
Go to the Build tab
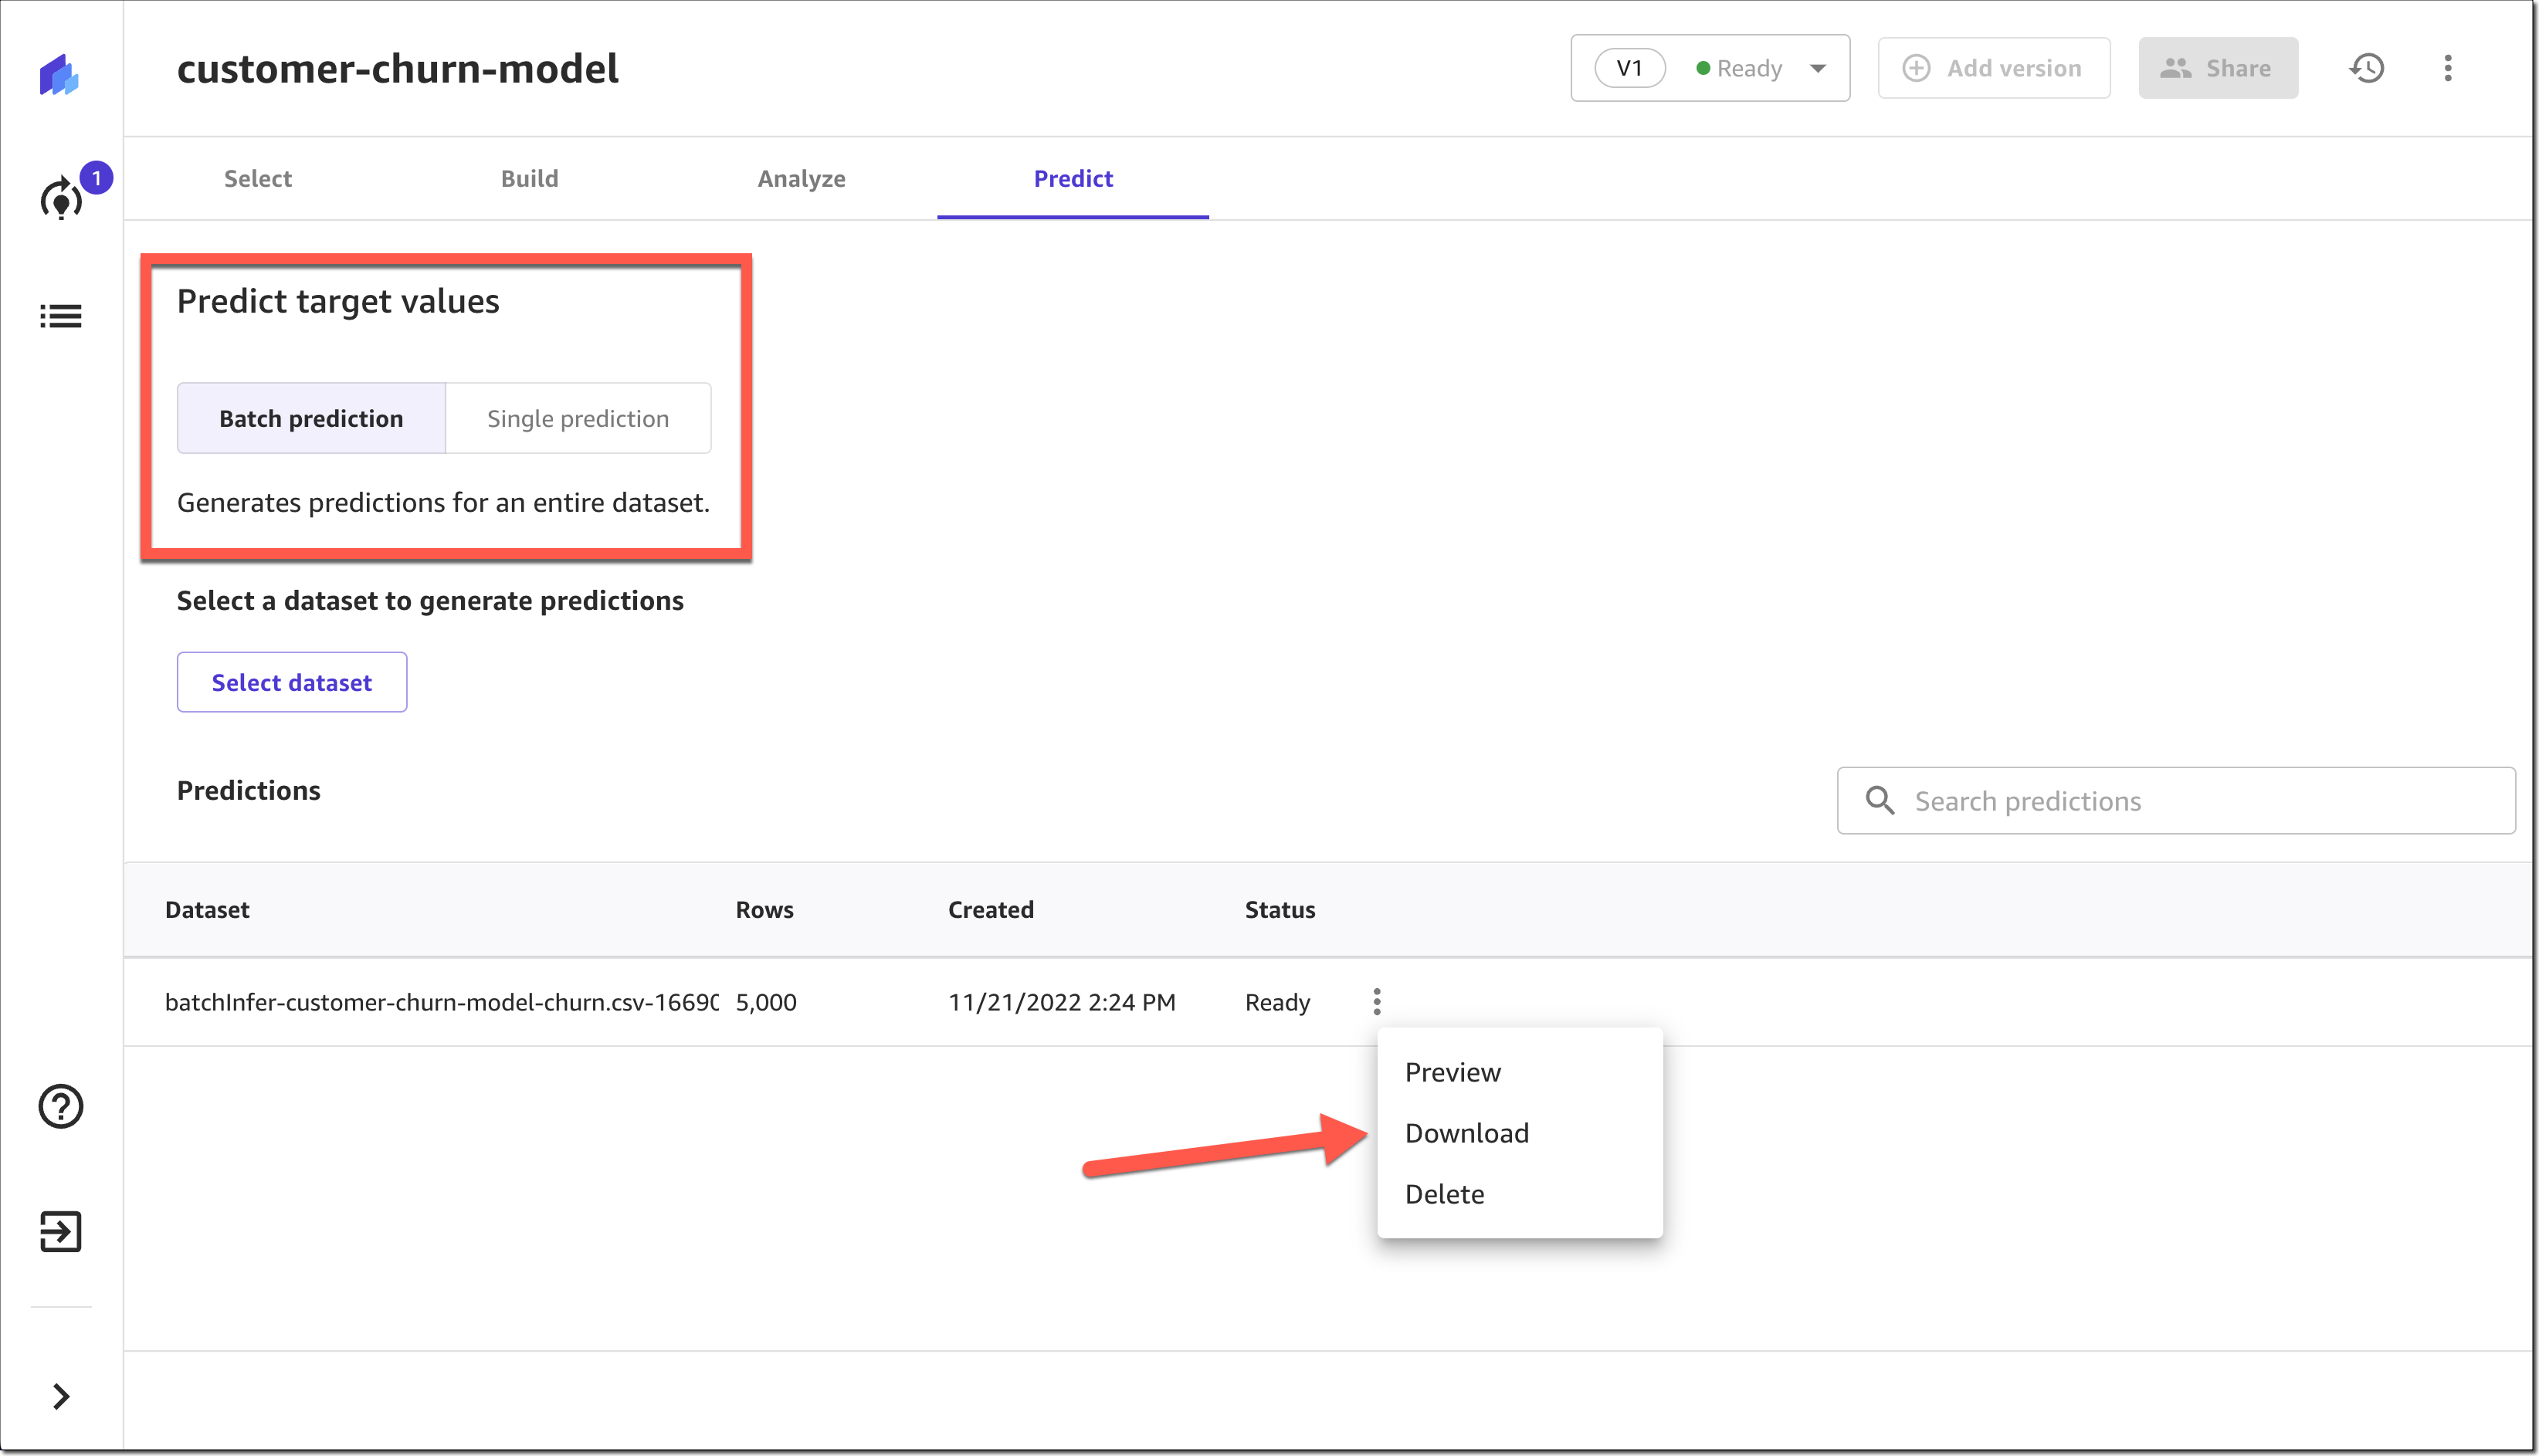529,178
